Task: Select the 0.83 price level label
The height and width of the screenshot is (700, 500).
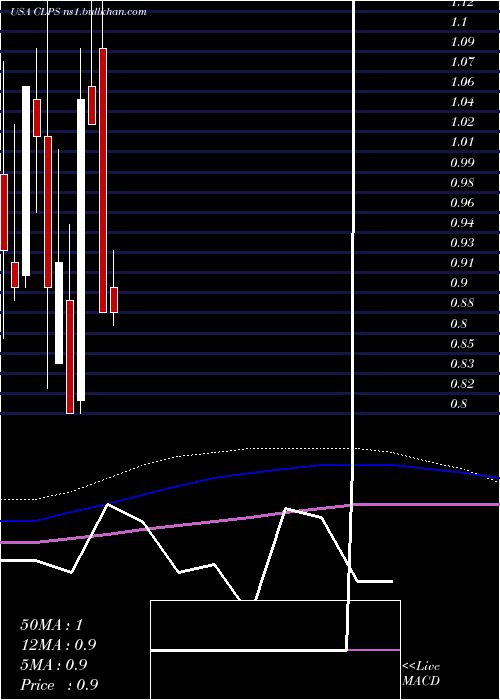Action: point(462,364)
